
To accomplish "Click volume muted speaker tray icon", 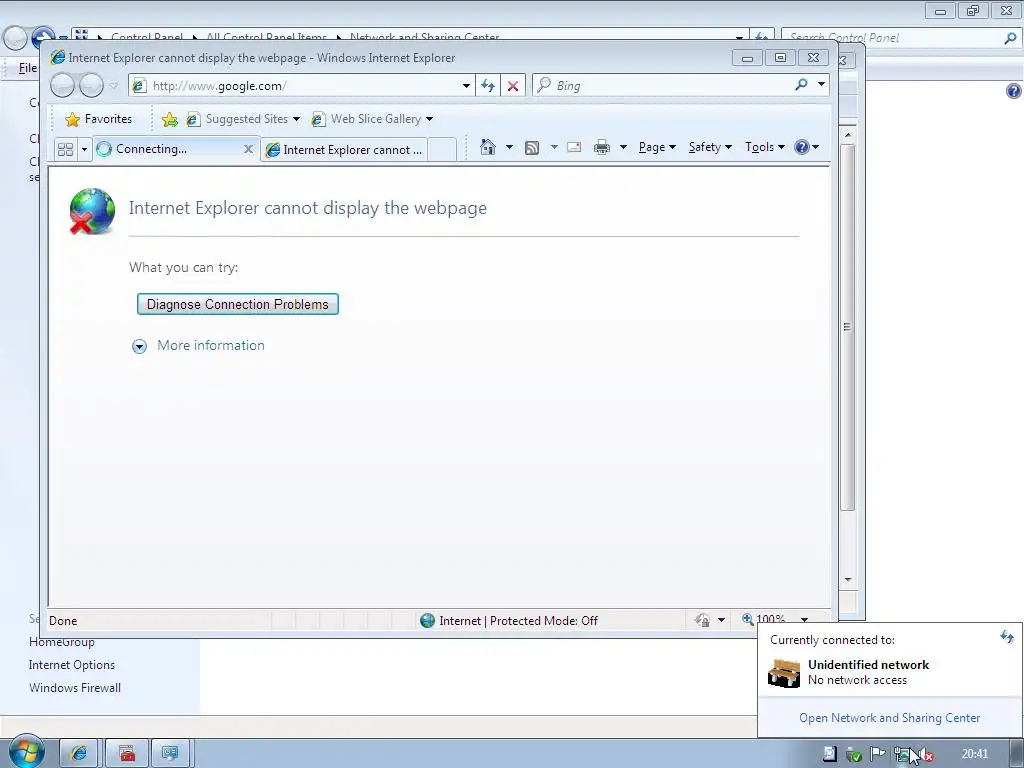I will tap(925, 755).
